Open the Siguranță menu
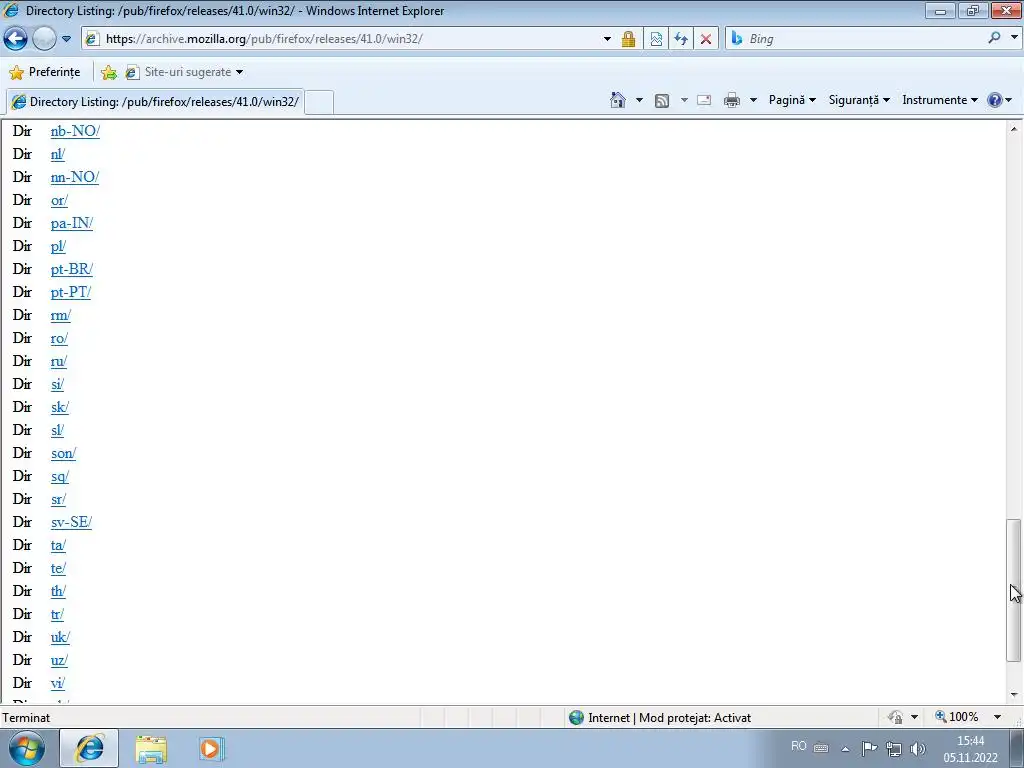 pyautogui.click(x=859, y=100)
